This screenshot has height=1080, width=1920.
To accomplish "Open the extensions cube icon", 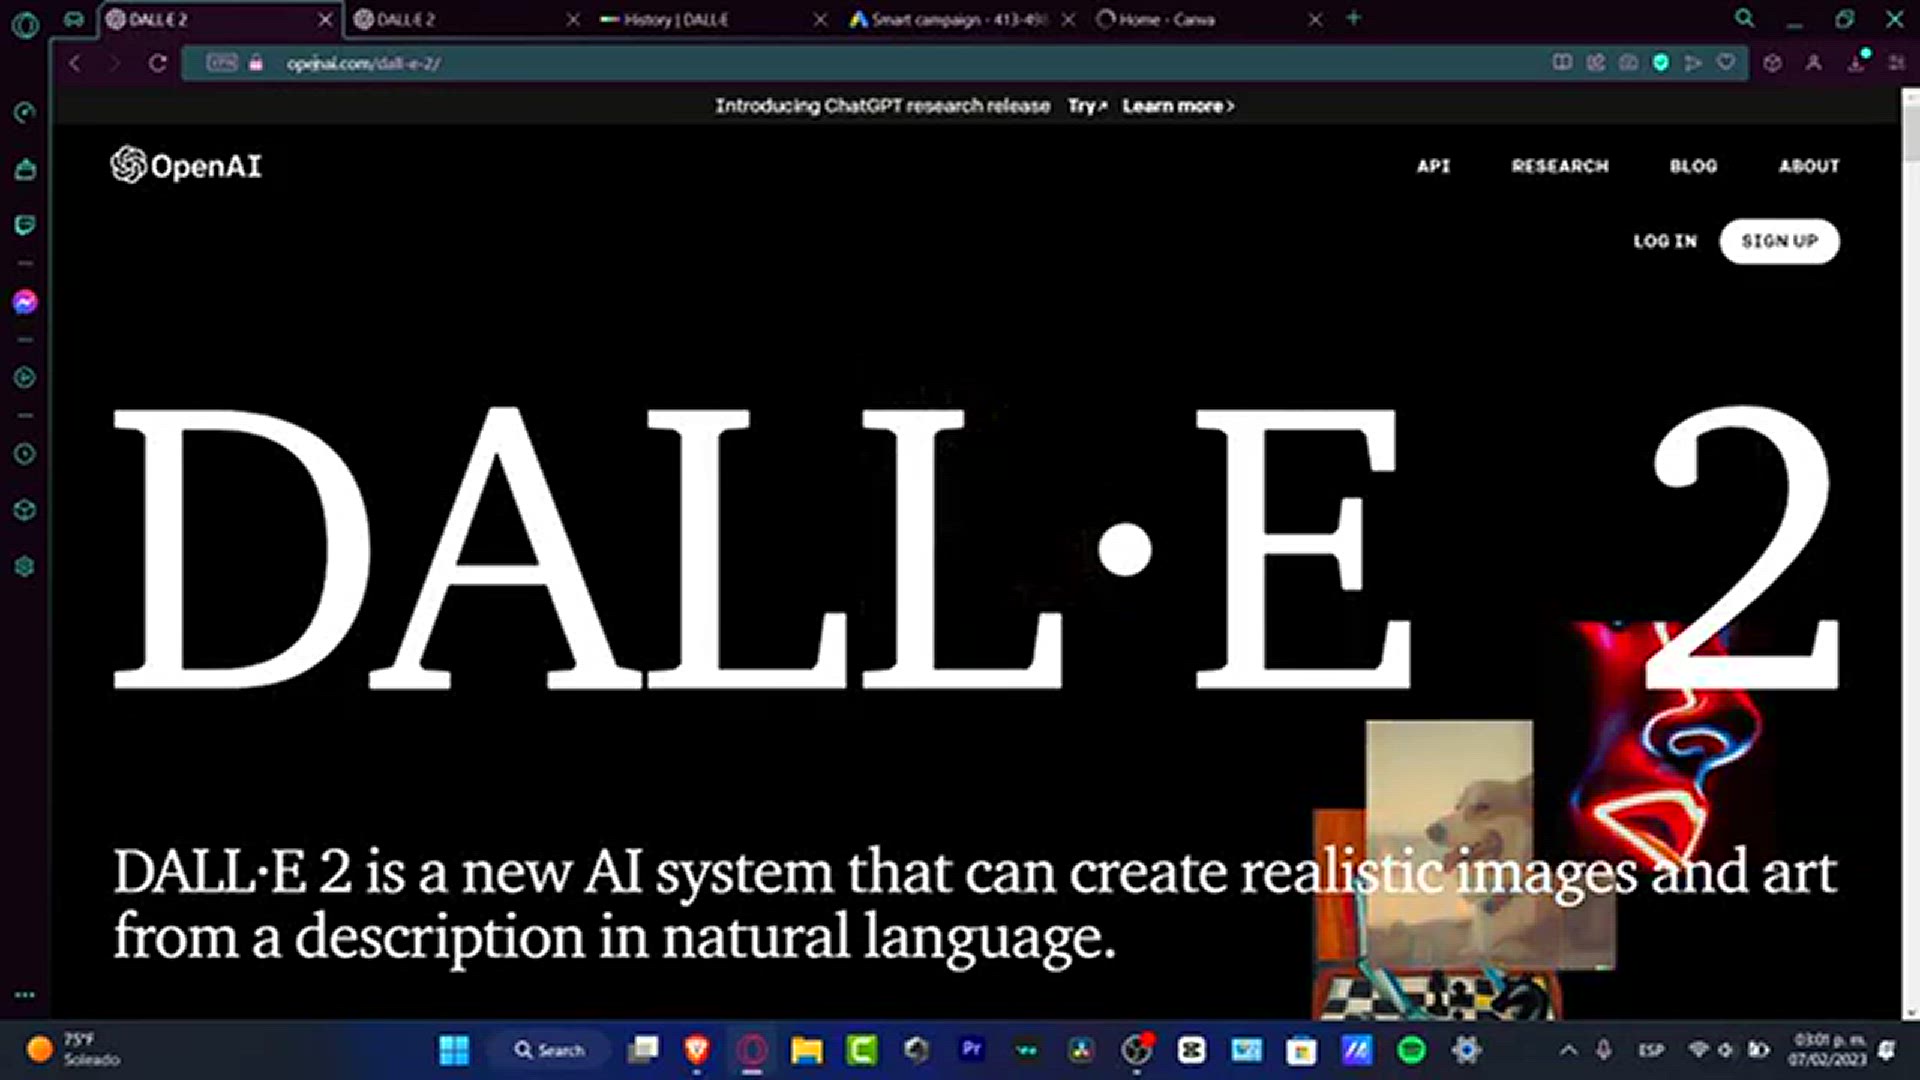I will 1773,63.
